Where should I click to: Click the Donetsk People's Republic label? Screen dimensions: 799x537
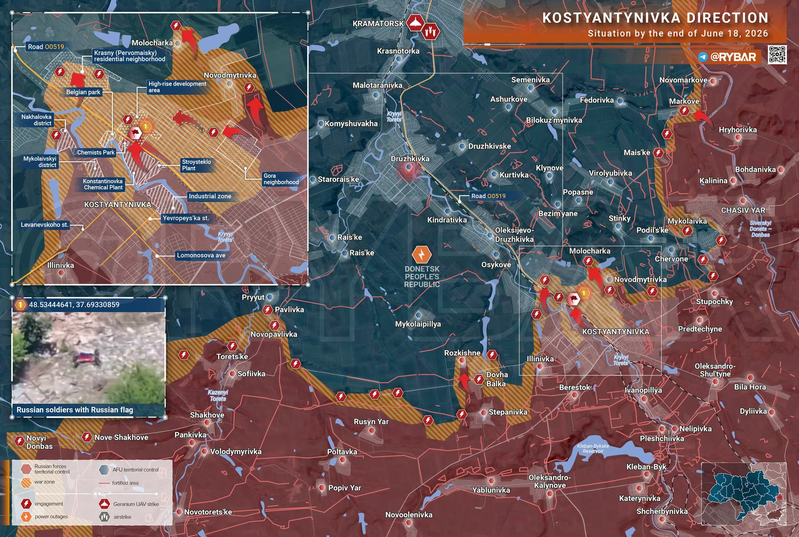coord(422,277)
